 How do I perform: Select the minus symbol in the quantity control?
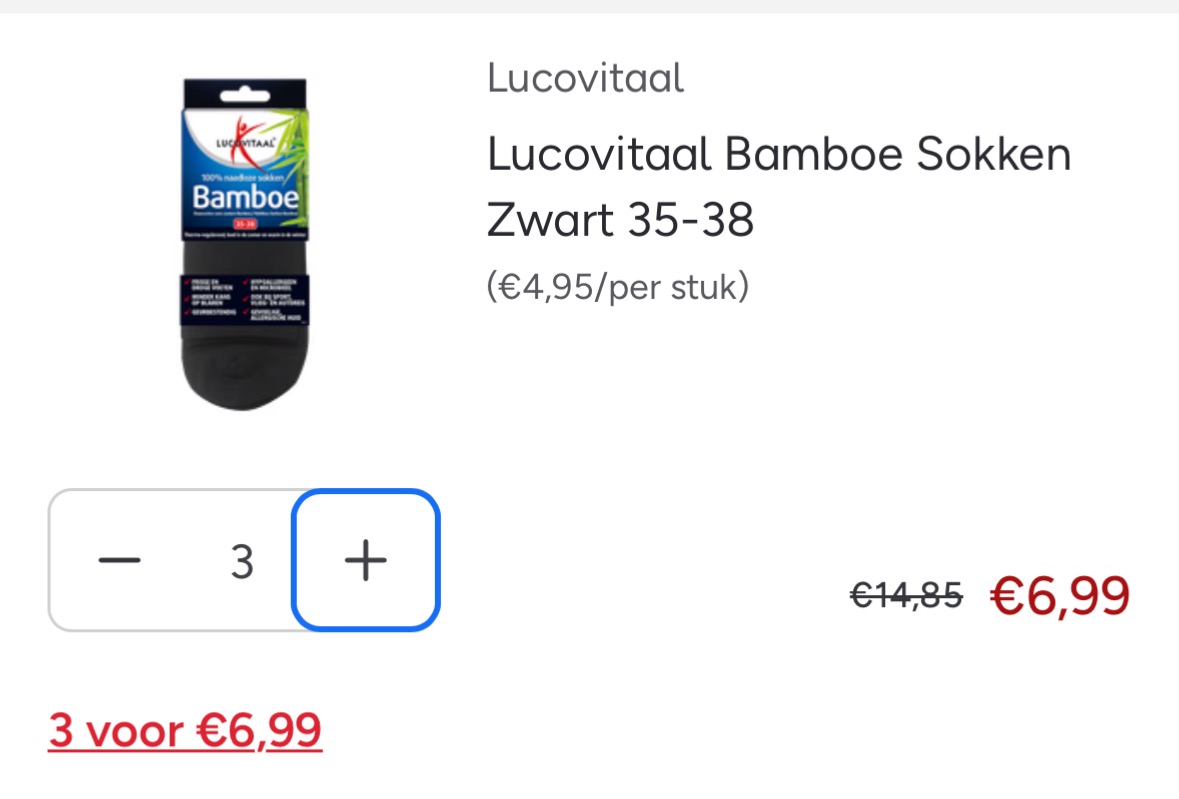(119, 560)
